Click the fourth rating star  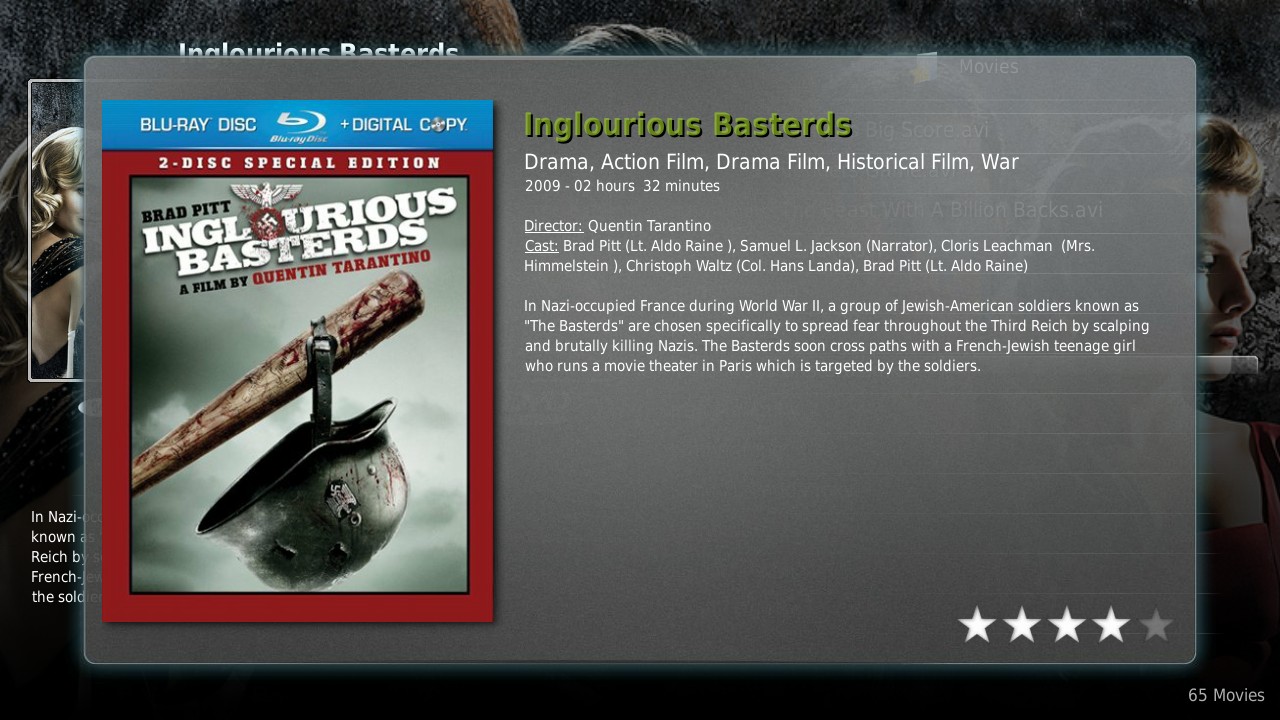1111,625
